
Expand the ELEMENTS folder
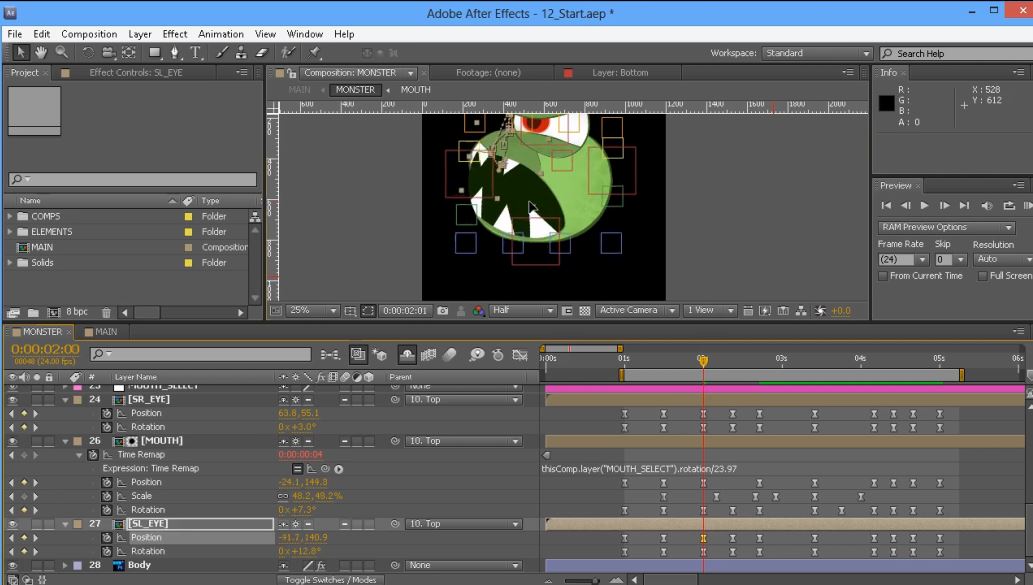pyautogui.click(x=10, y=232)
